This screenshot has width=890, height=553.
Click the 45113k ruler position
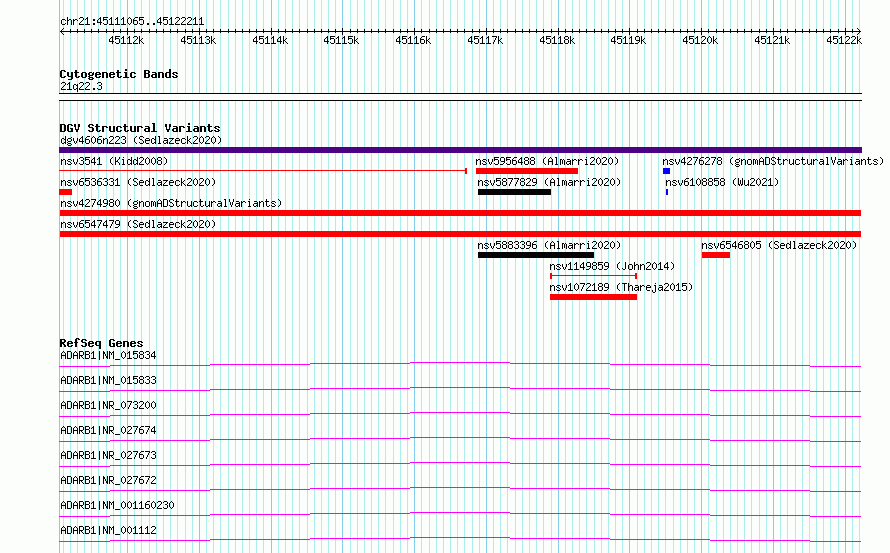198,40
